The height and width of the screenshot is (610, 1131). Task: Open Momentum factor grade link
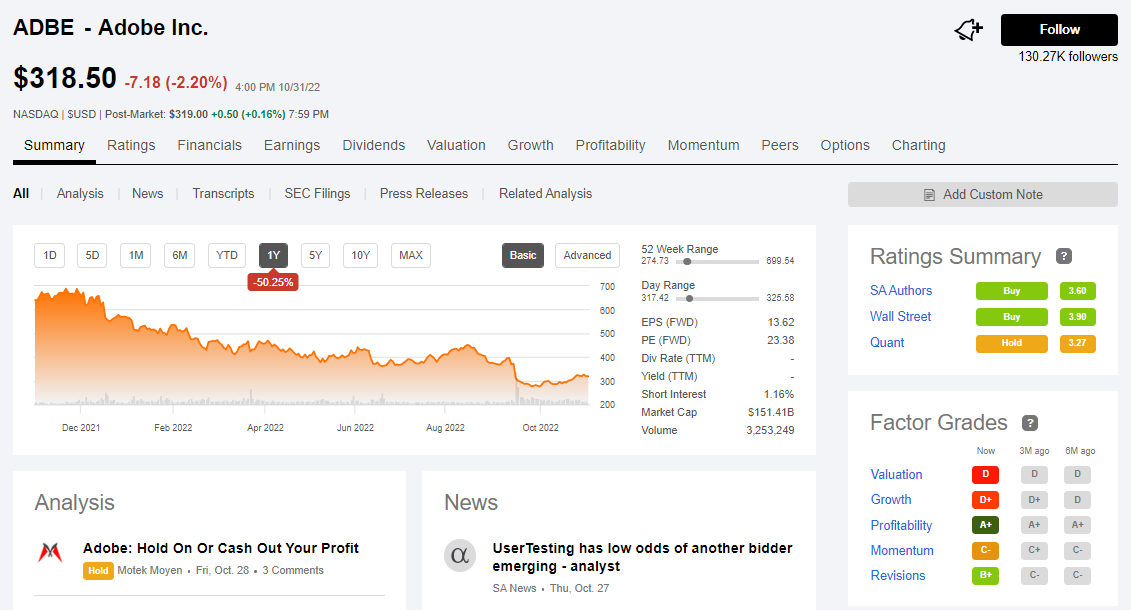902,550
